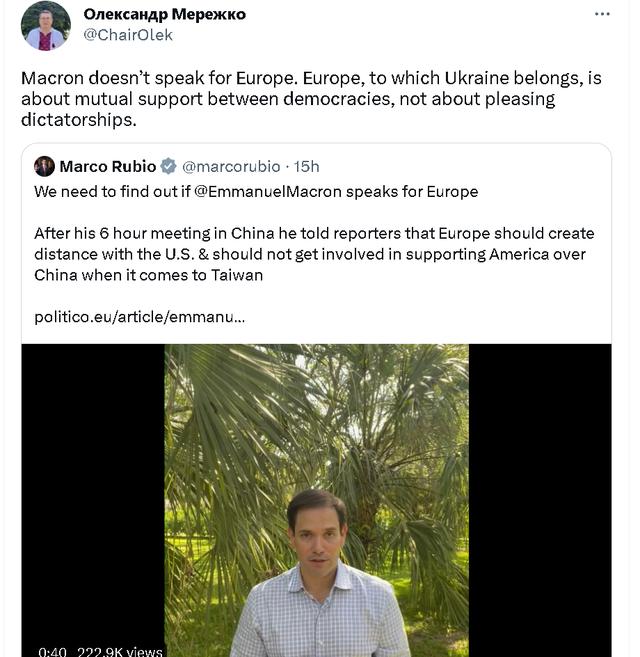Open the tweet's three-dot more options menu
Screen dimensions: 640x657
pos(602,14)
